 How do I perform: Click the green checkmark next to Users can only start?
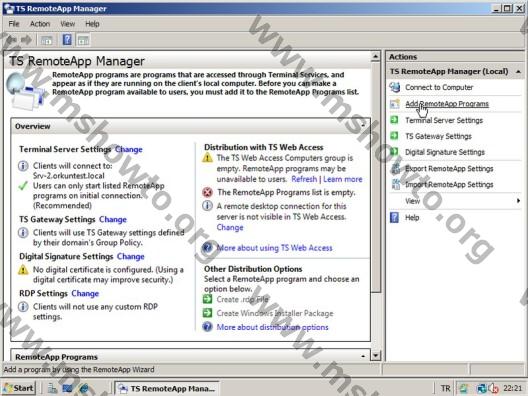23,186
